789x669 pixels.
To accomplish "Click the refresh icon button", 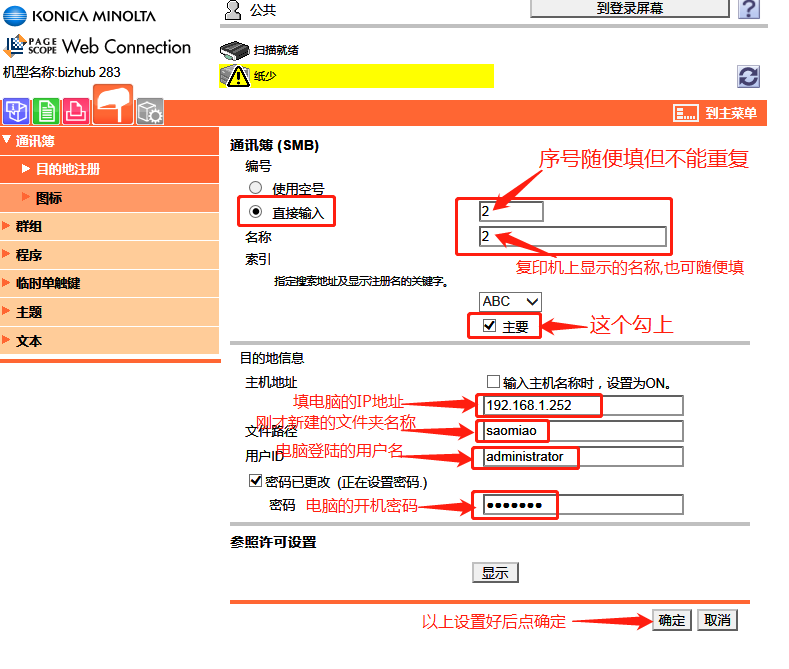I will (747, 76).
